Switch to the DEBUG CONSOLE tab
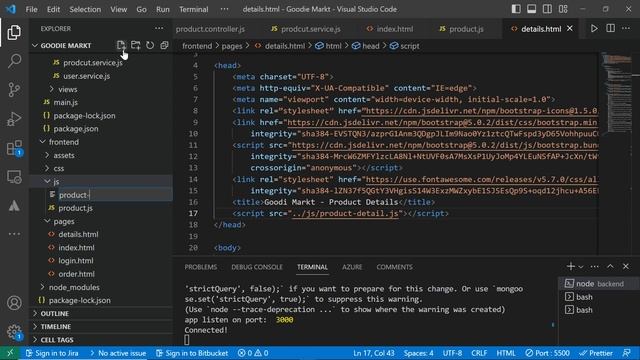This screenshot has height=360, width=640. coord(257,267)
